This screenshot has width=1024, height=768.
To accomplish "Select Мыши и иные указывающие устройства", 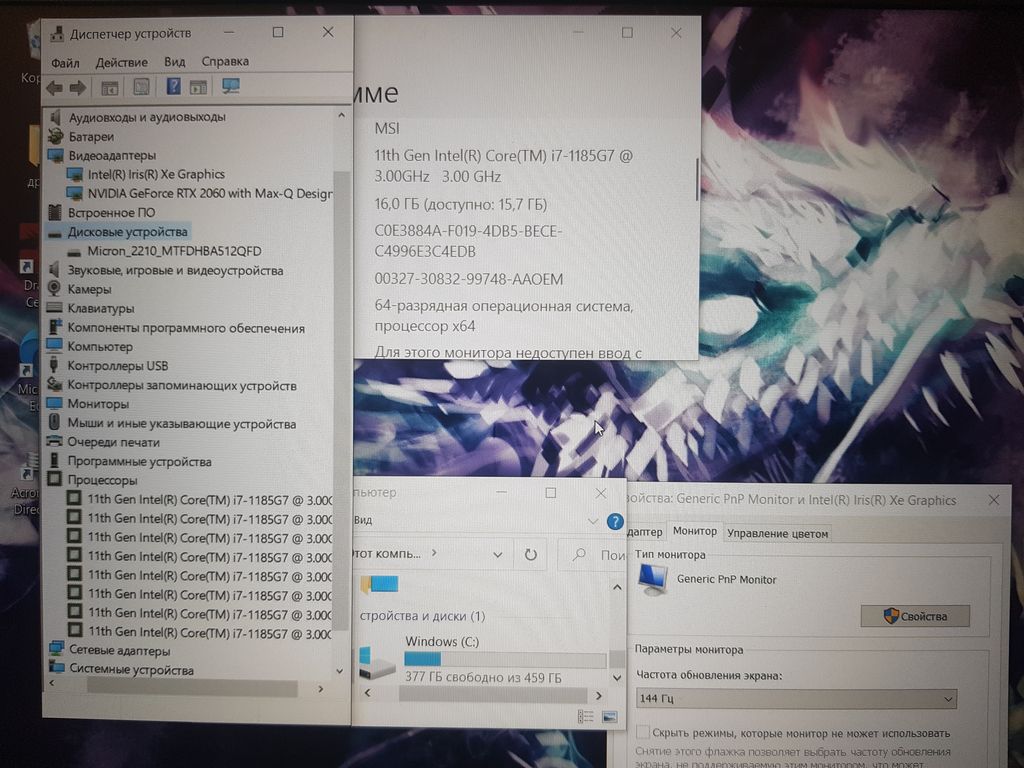I will click(x=182, y=424).
